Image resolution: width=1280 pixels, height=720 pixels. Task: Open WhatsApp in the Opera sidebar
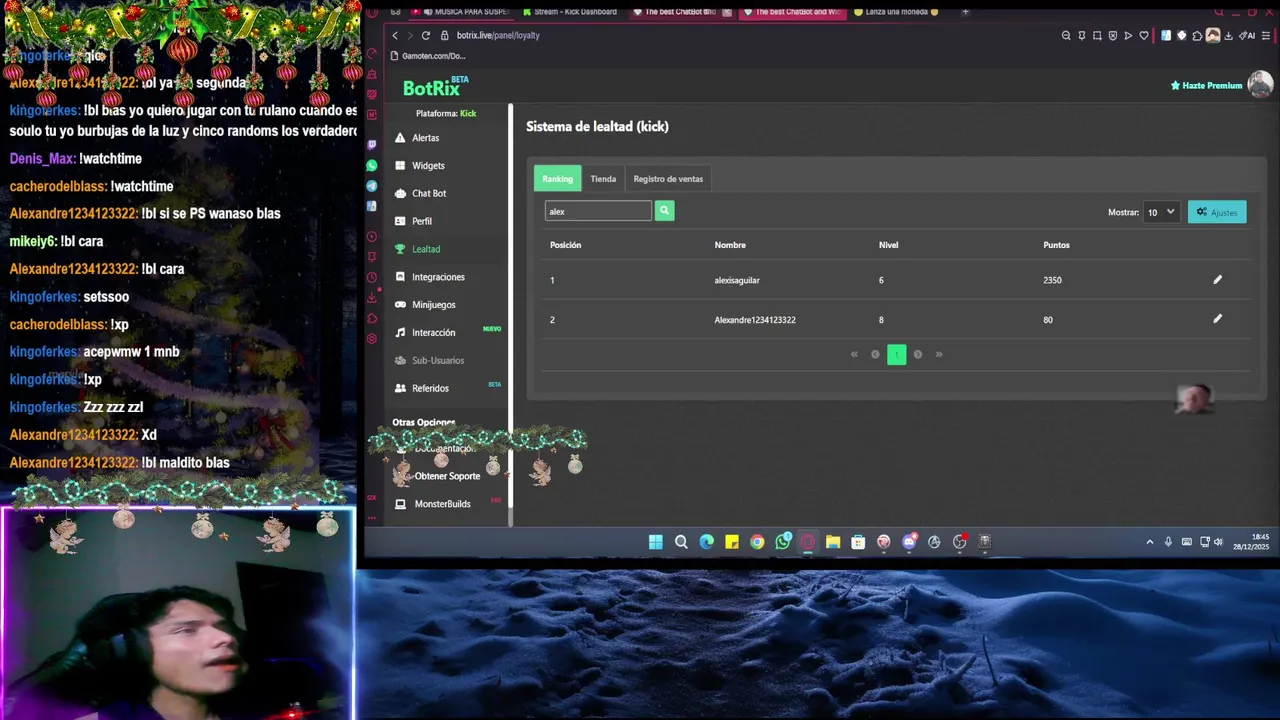coord(372,166)
